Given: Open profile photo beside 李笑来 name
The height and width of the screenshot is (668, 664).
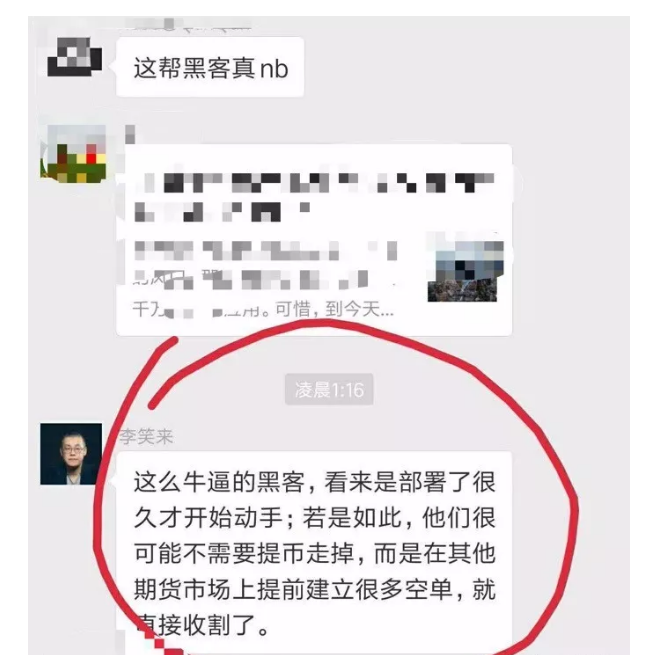Looking at the screenshot, I should 71,454.
